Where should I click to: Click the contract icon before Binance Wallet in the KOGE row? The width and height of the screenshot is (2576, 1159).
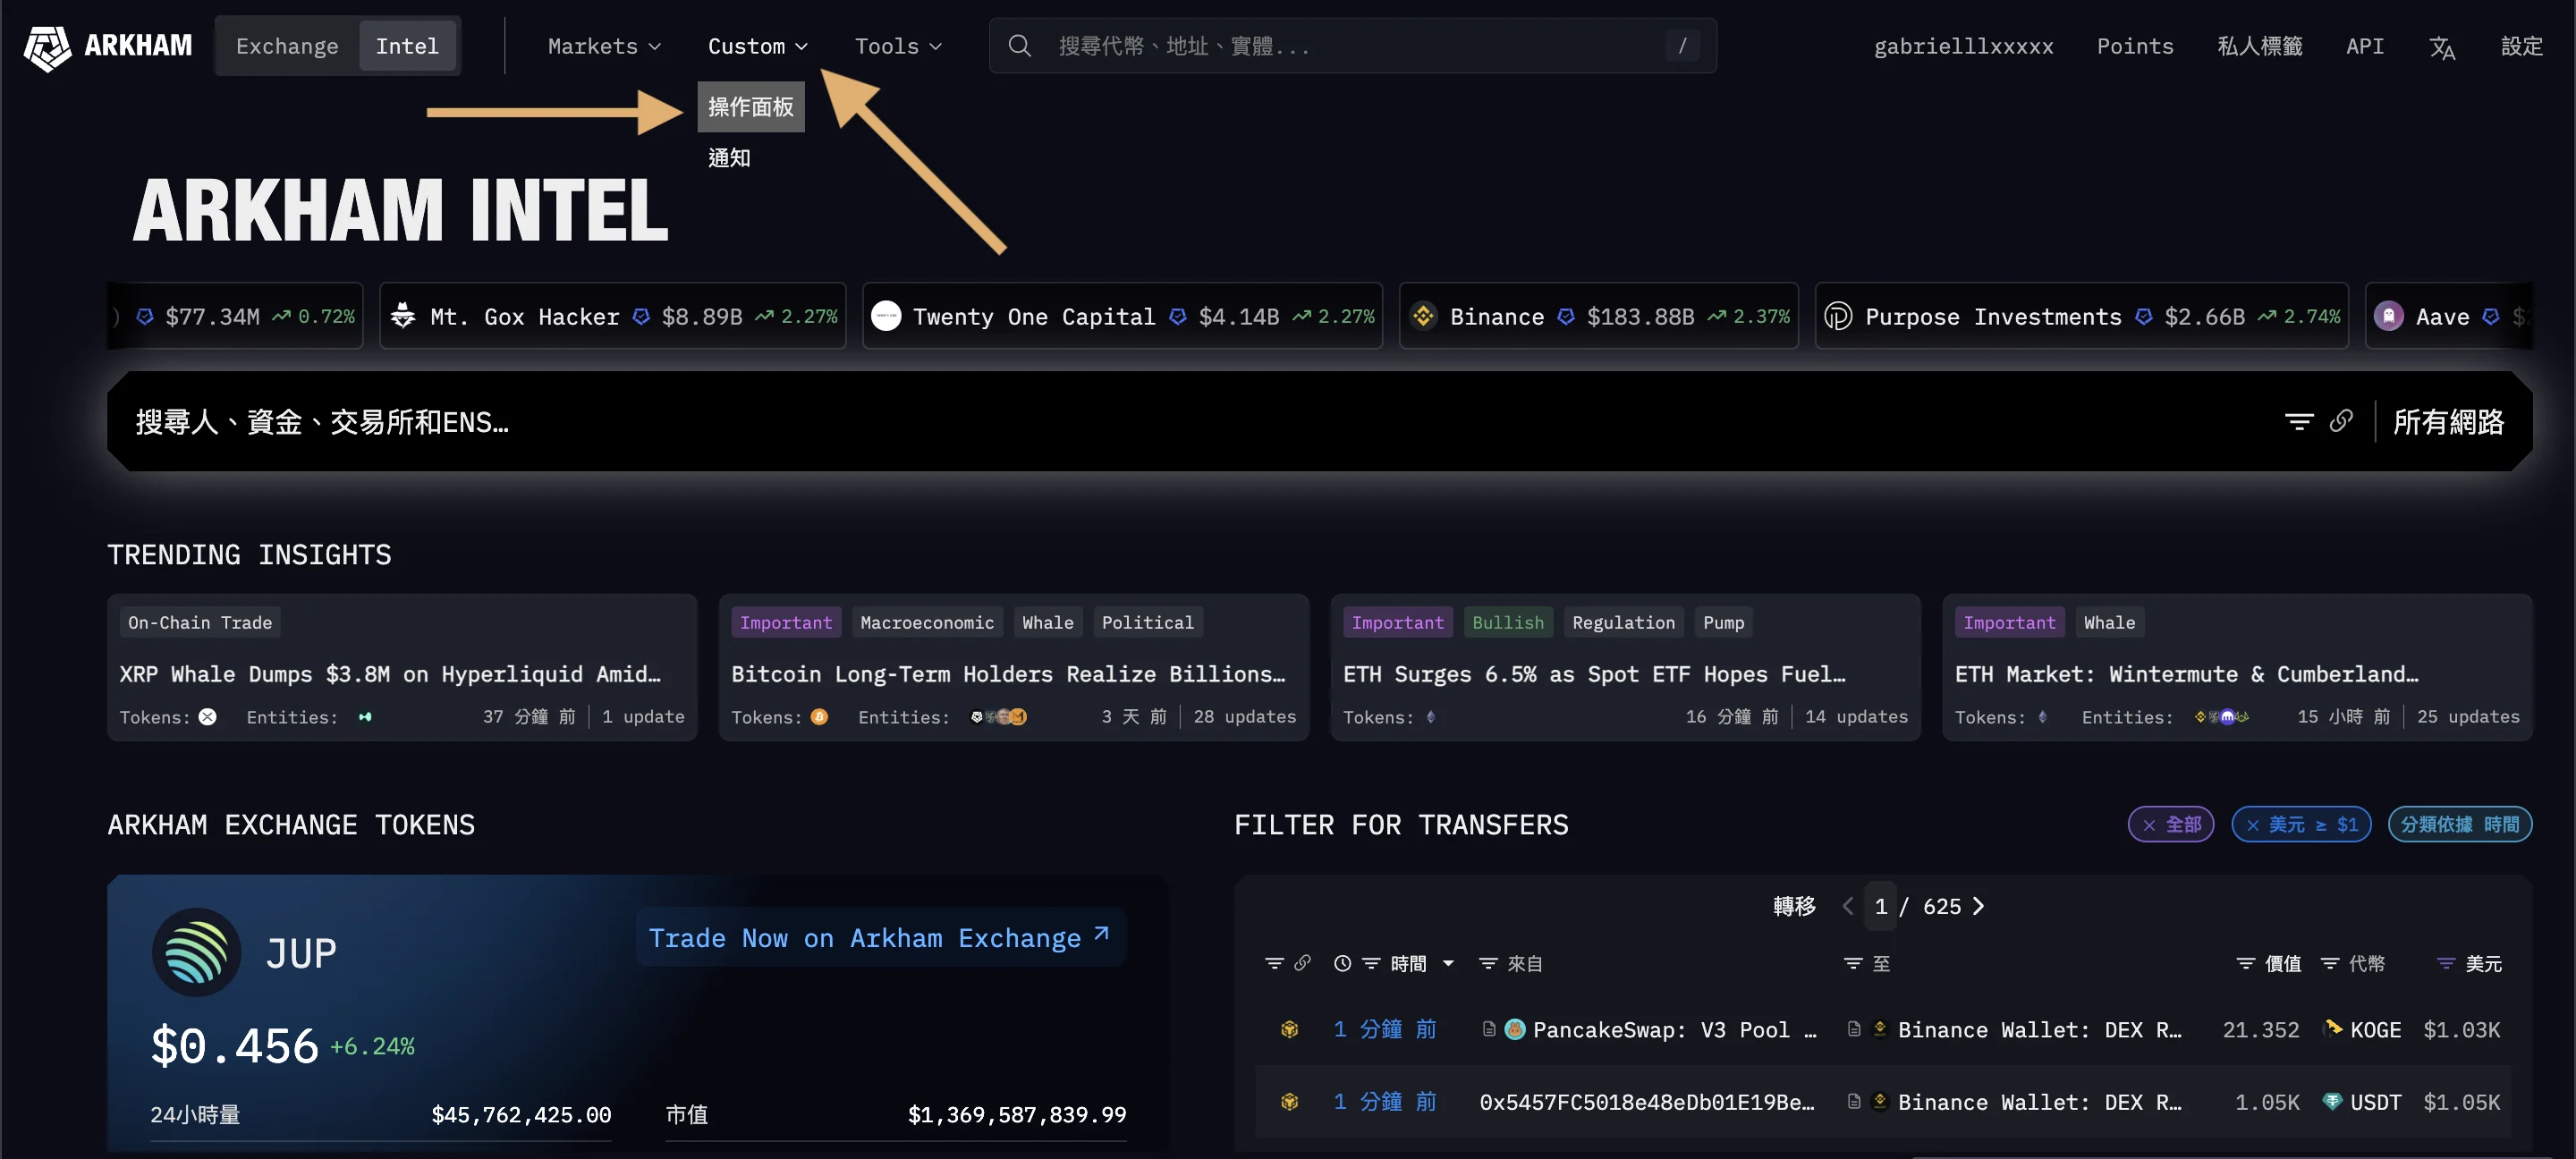click(1854, 1029)
